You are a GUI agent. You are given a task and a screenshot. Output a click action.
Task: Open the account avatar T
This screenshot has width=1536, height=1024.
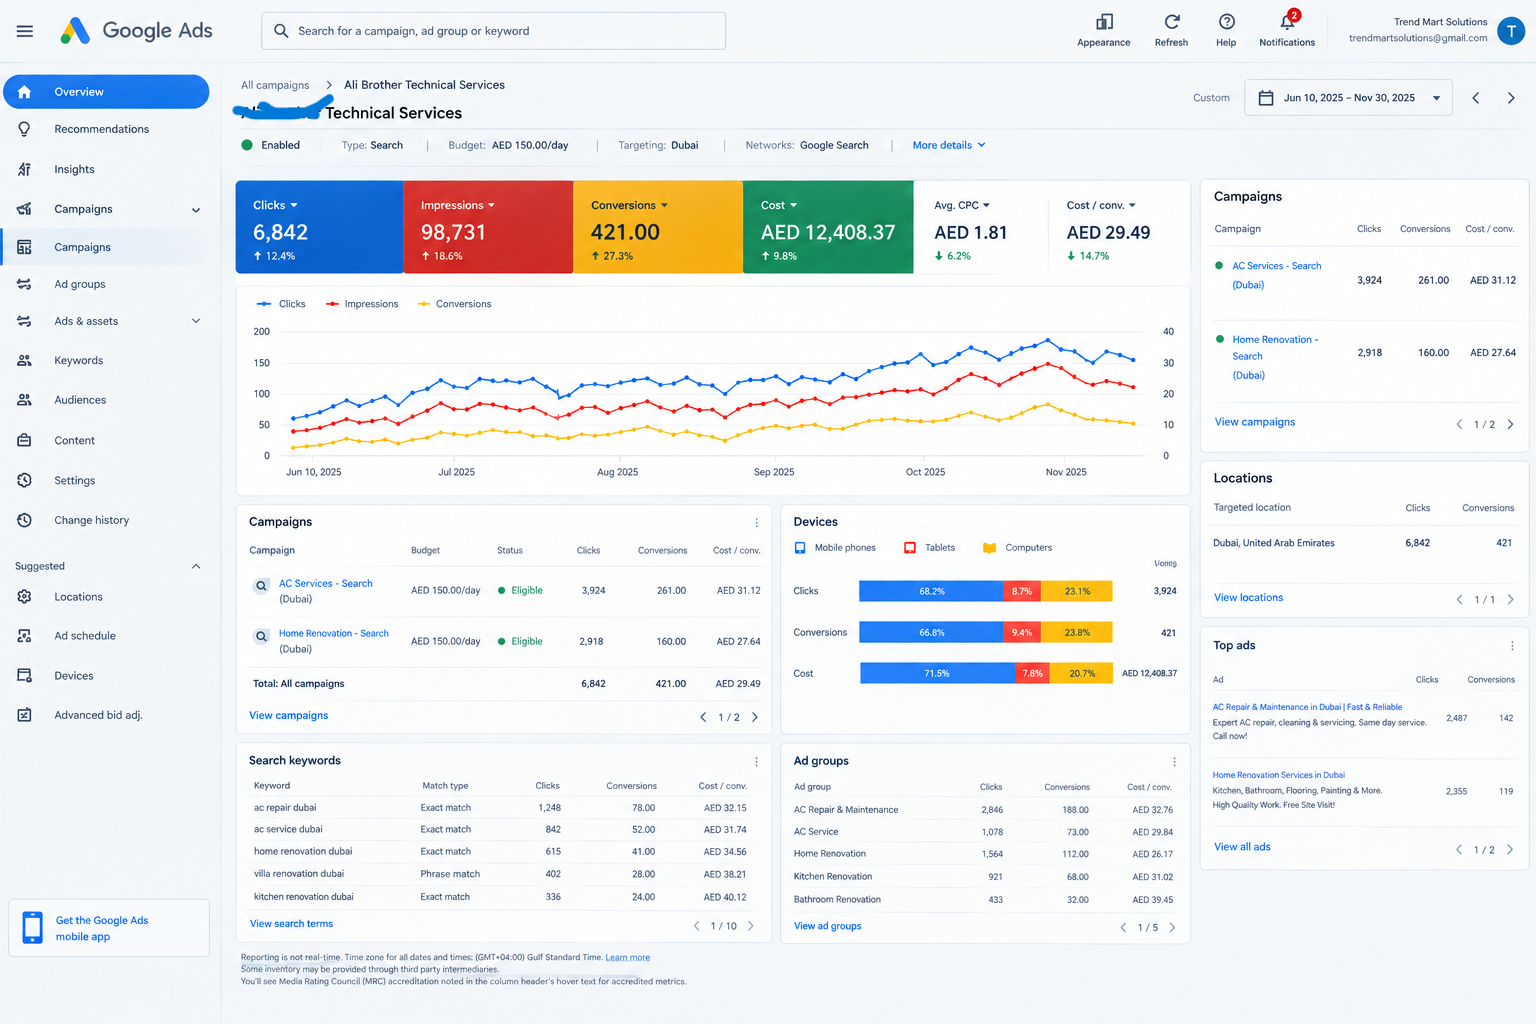point(1511,31)
